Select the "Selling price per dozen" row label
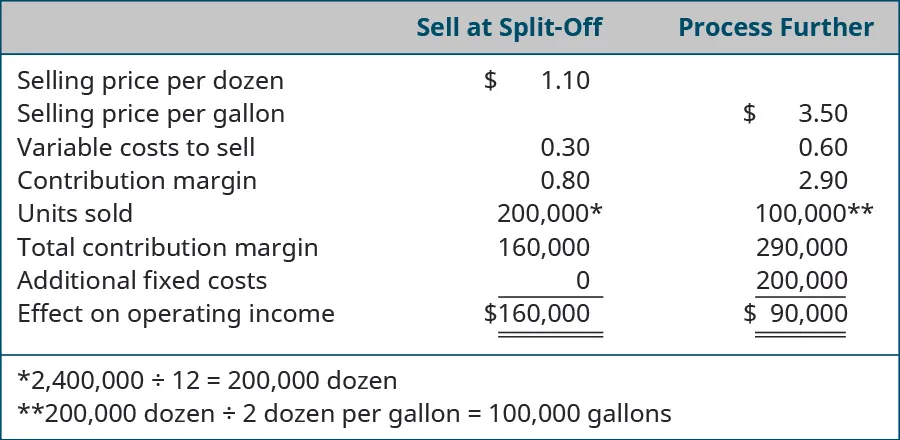Screen dimensions: 900x440 click(x=150, y=81)
